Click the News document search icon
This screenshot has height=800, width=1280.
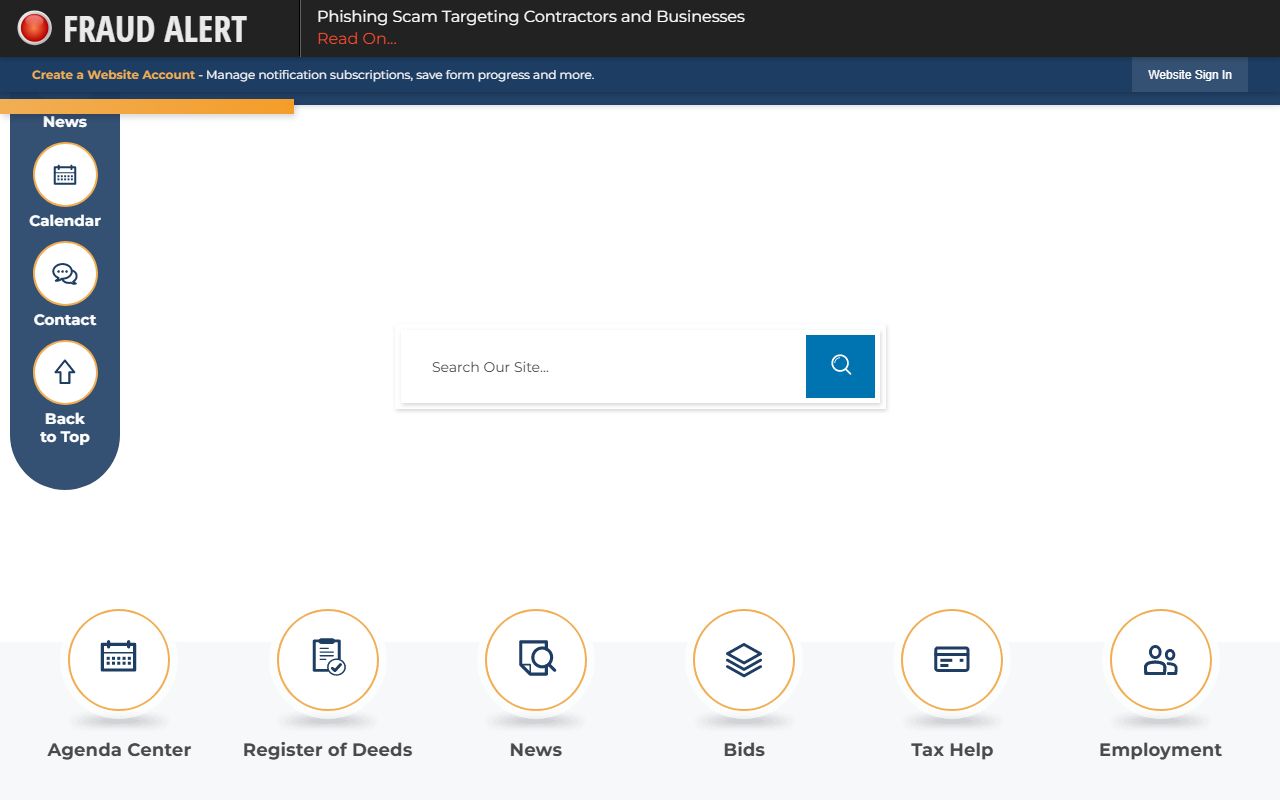click(x=536, y=660)
